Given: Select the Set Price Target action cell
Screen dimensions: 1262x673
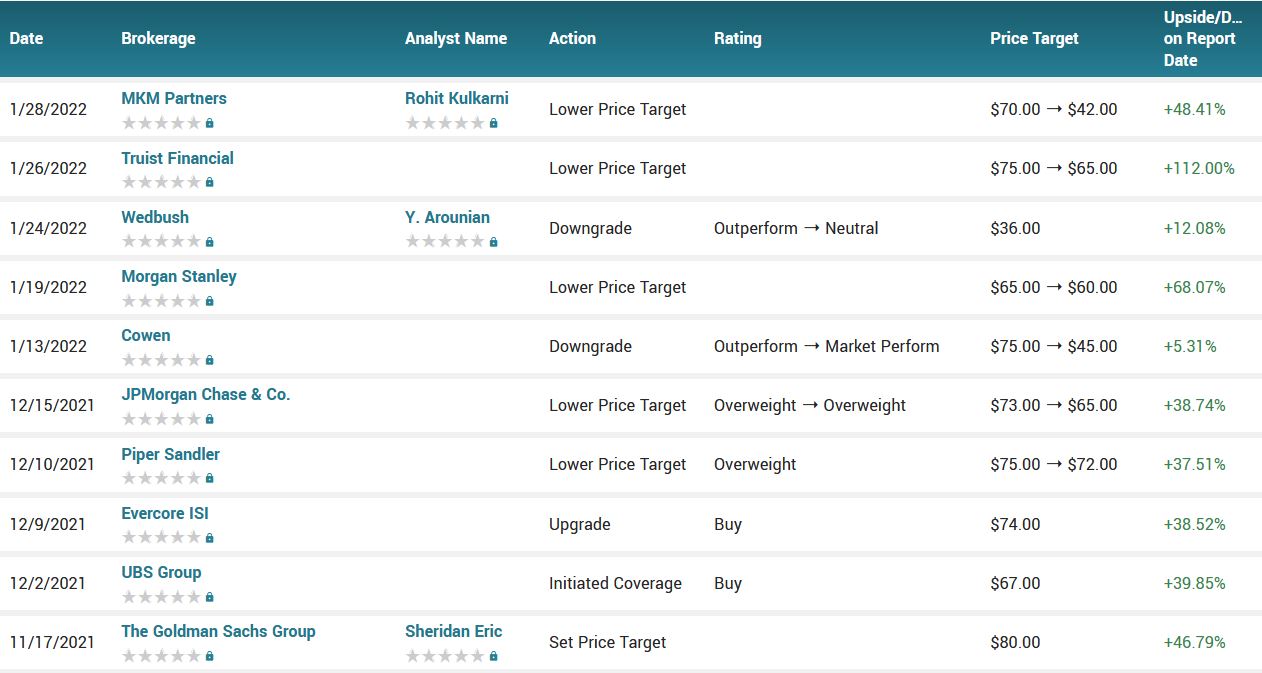Looking at the screenshot, I should [607, 642].
